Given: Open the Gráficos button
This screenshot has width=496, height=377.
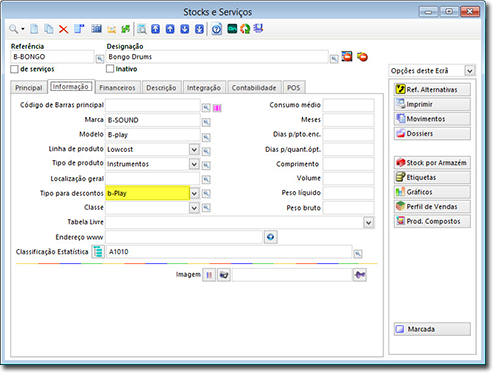Looking at the screenshot, I should [x=432, y=192].
